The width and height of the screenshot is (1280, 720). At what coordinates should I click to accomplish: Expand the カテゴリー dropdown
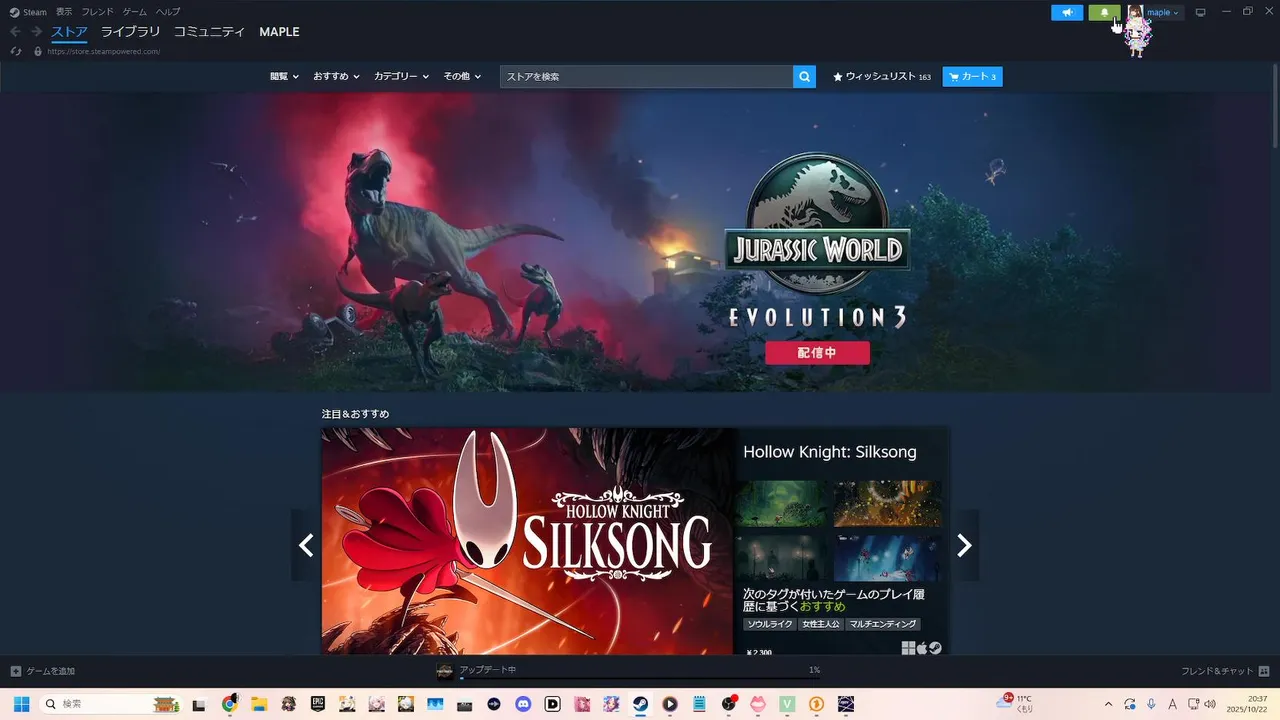(x=401, y=76)
